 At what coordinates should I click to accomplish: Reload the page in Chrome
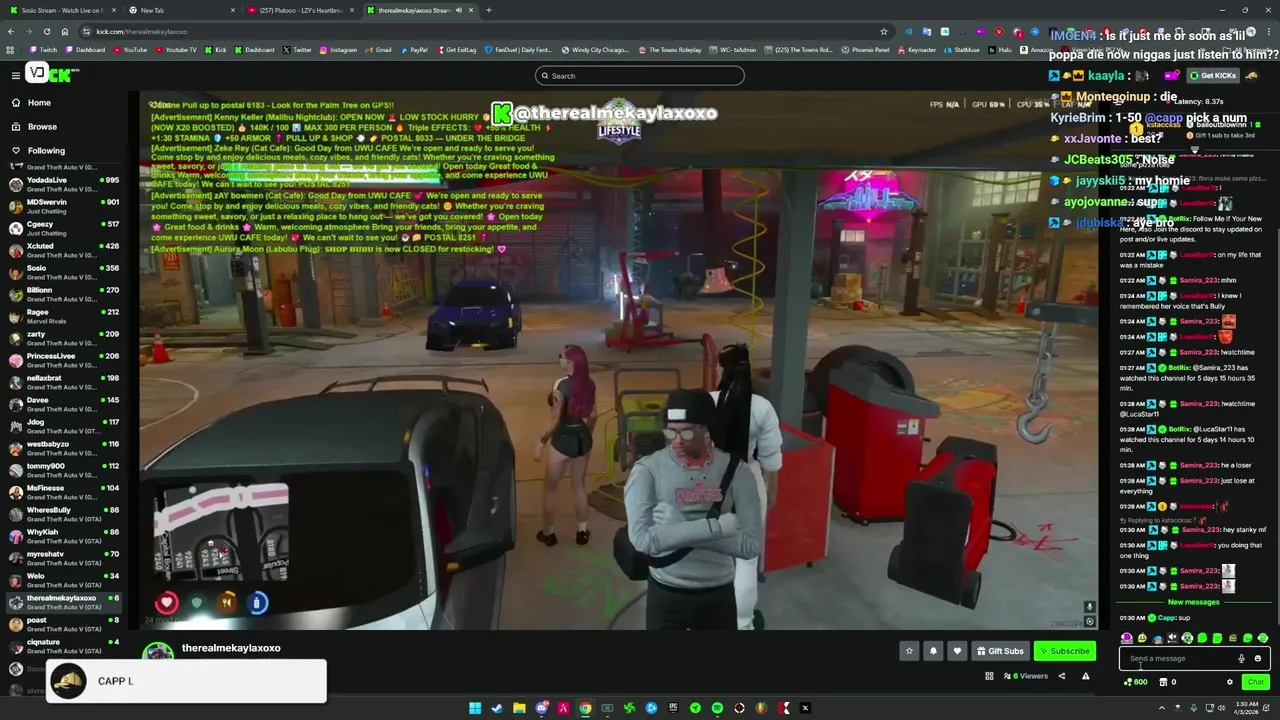[47, 31]
